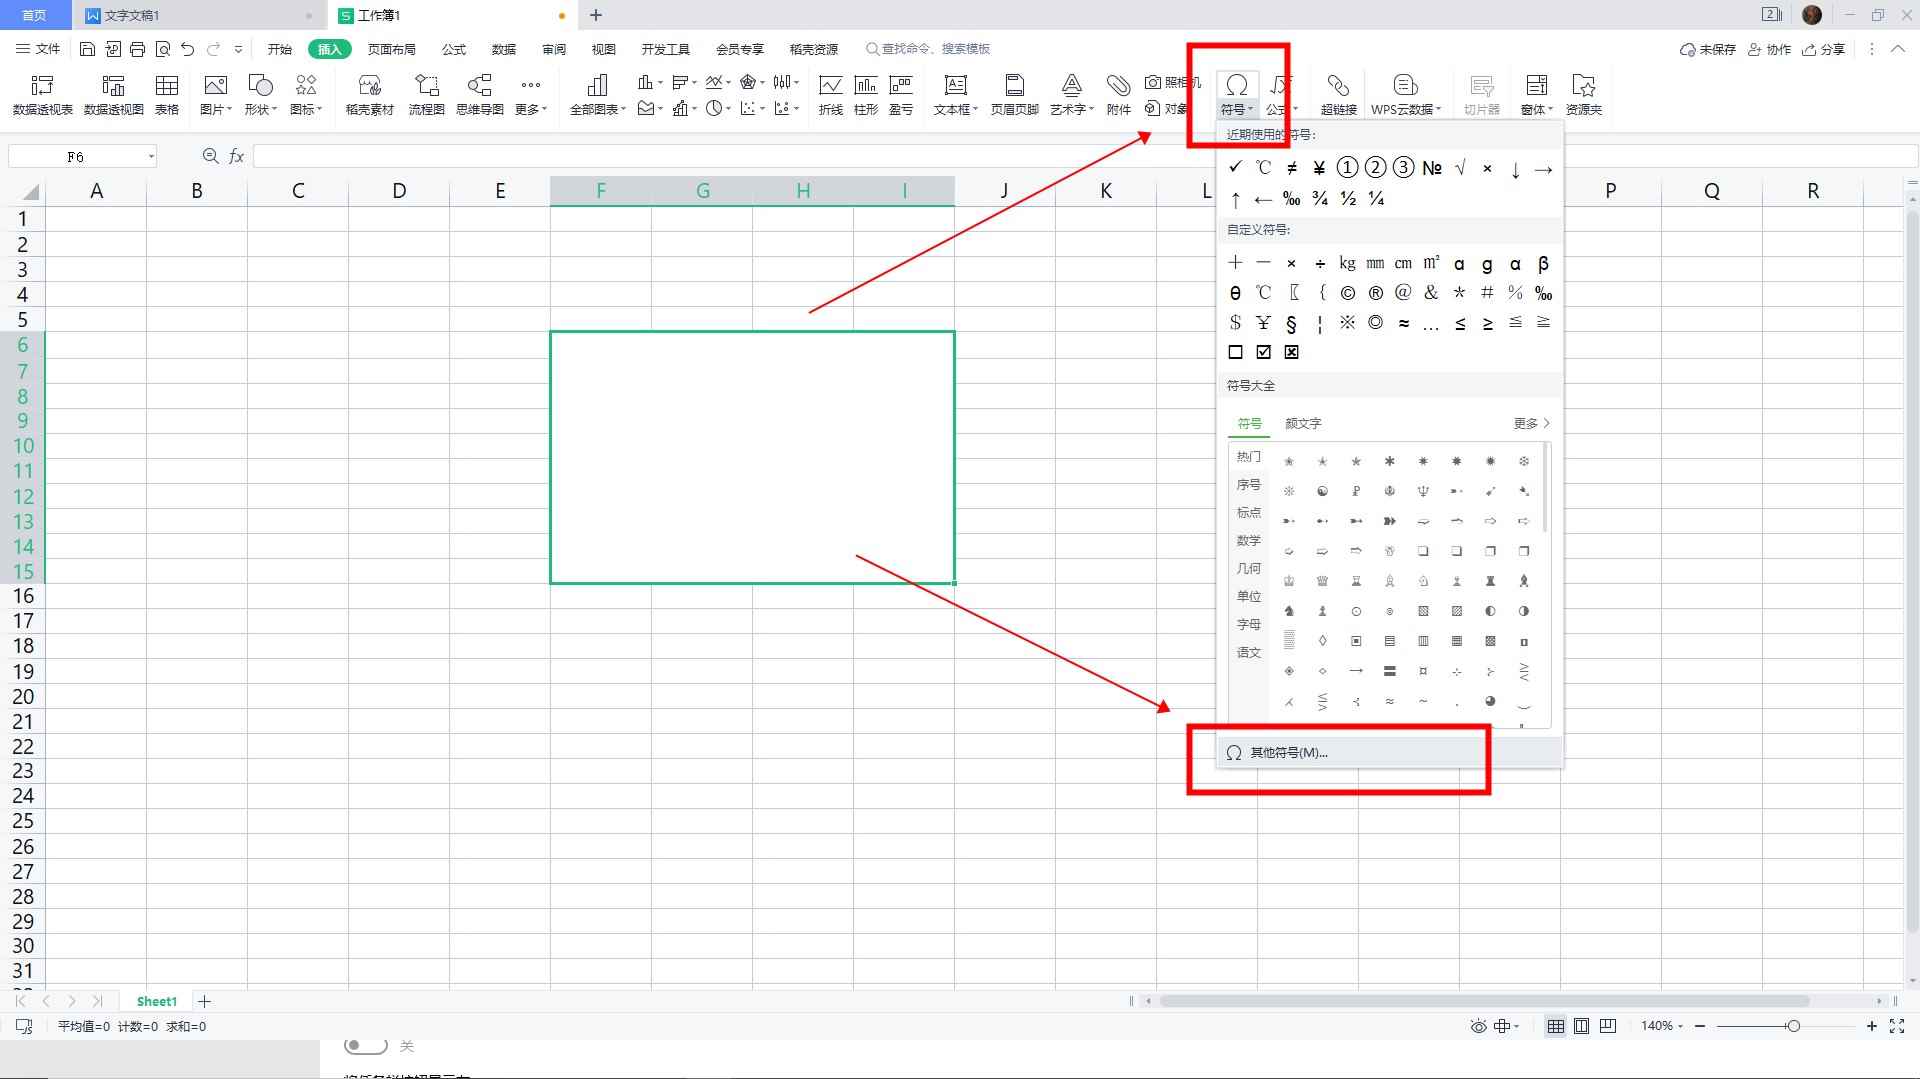Open the 140% zoom level dropdown

coord(1662,1026)
